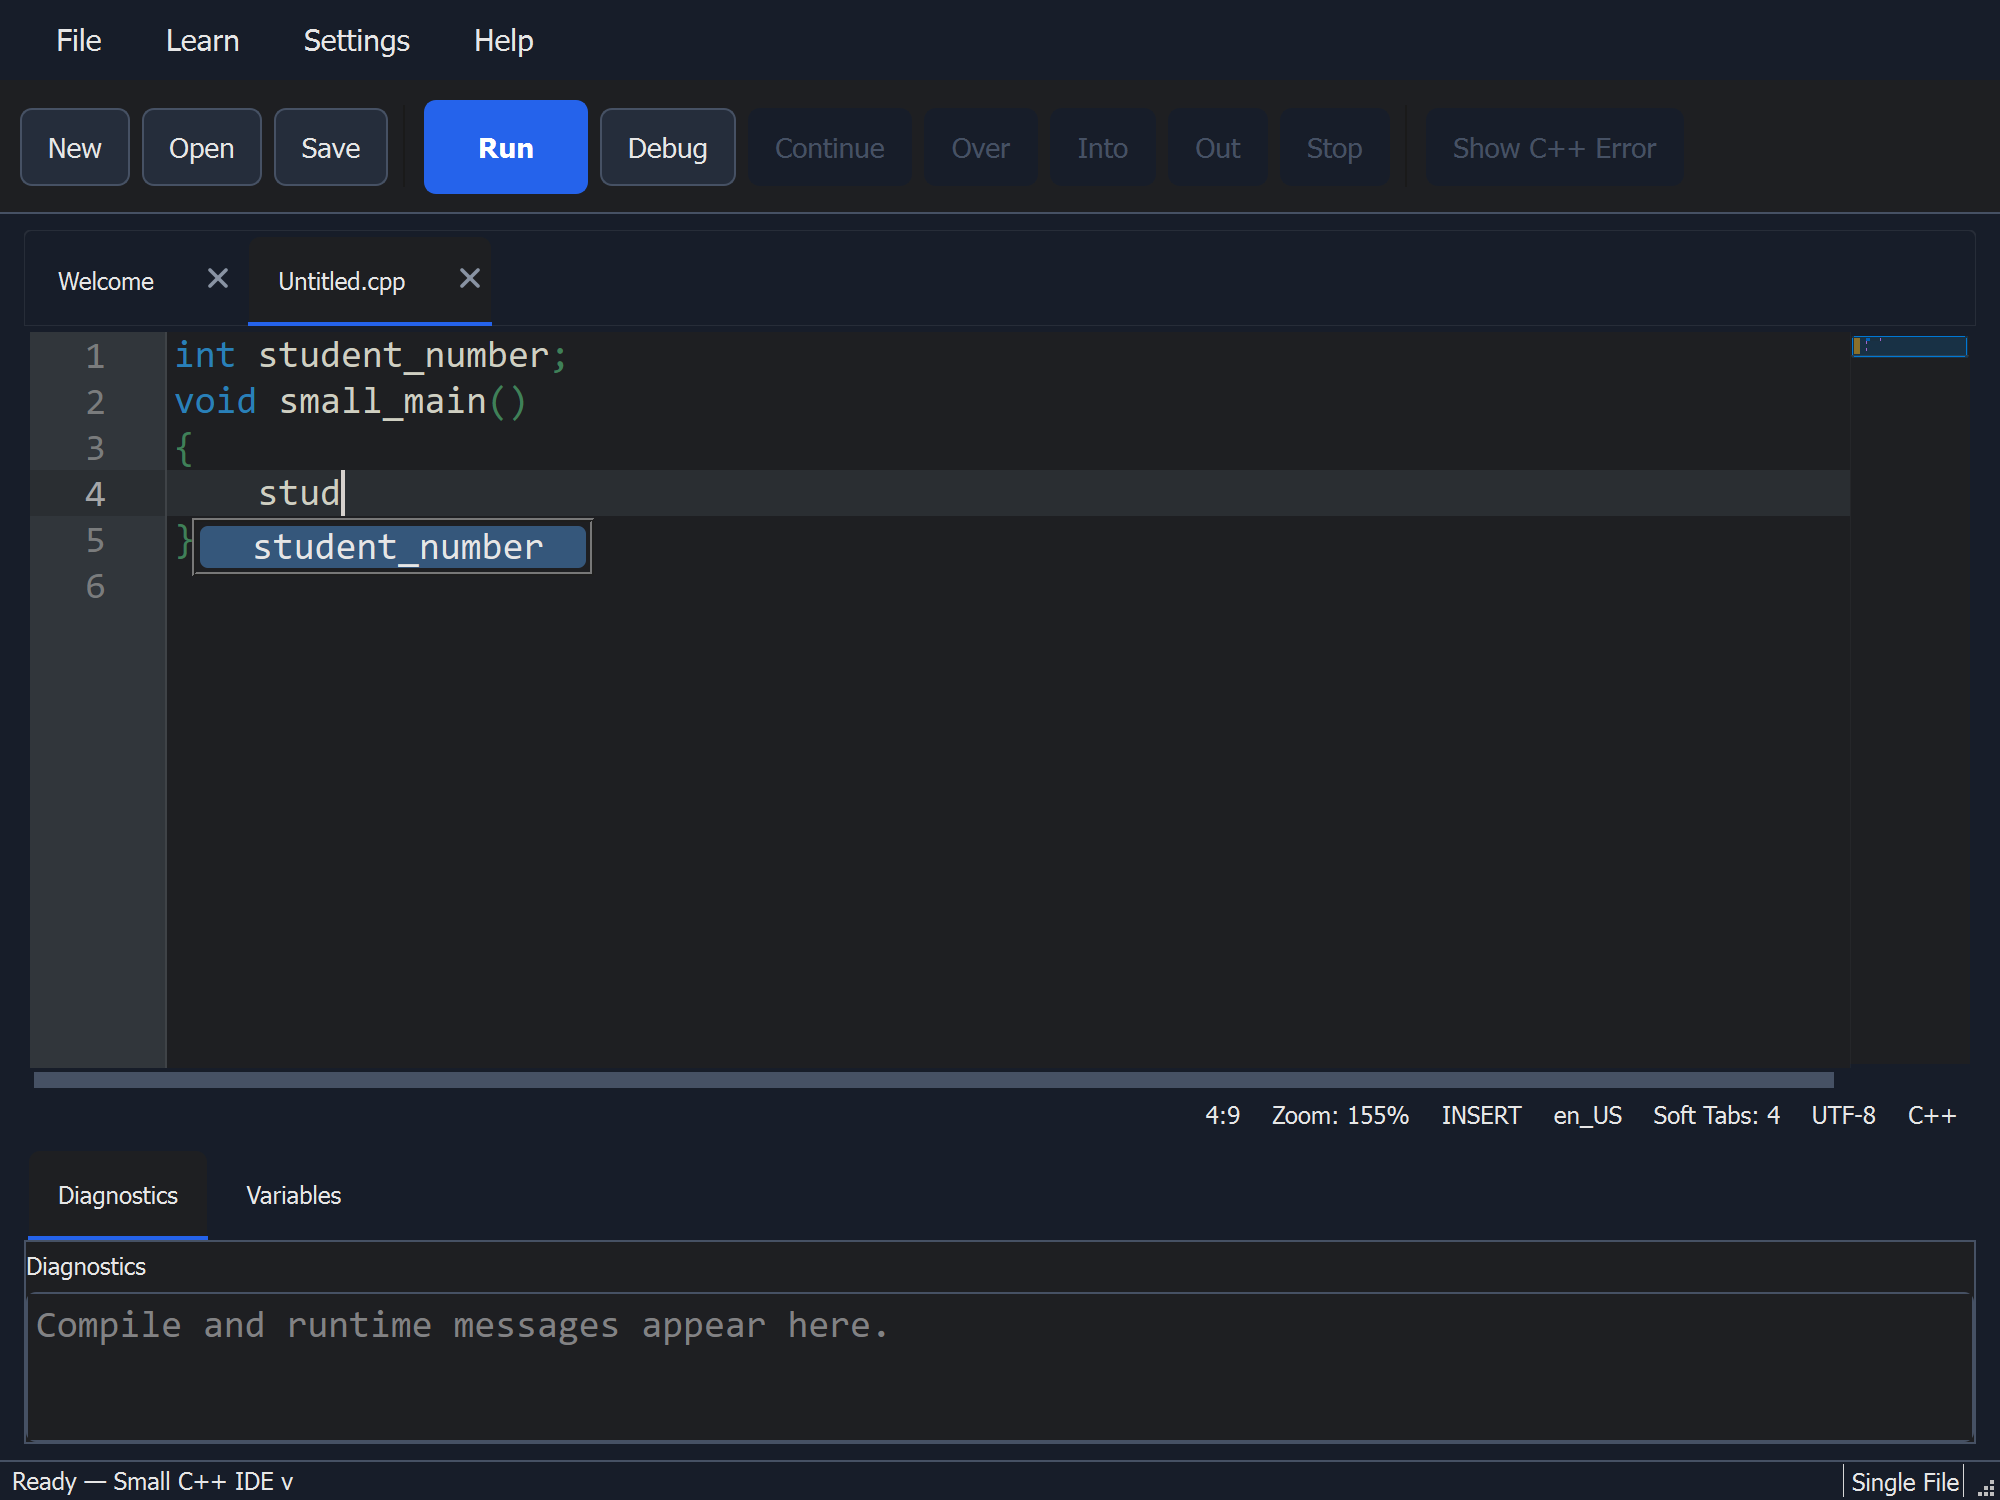Click the New file button
The width and height of the screenshot is (2000, 1500).
pos(75,147)
